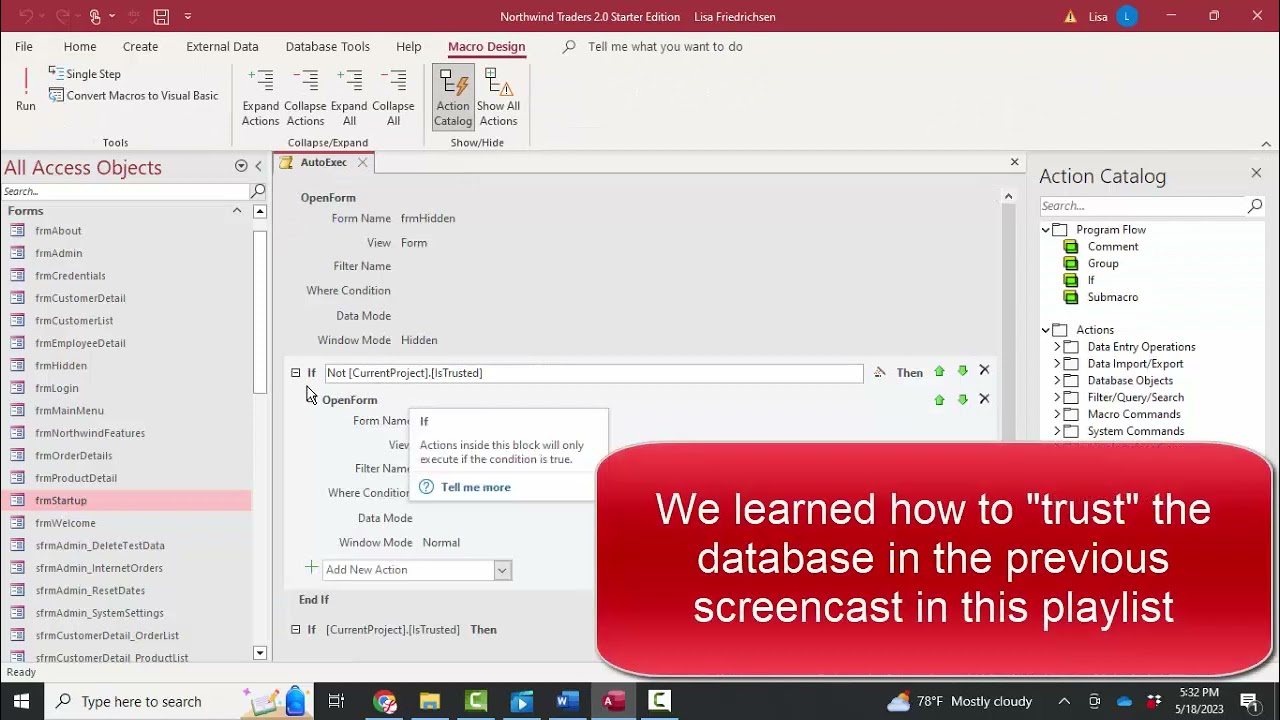The image size is (1280, 720).
Task: Collapse the second If block with CurrentProject.IsTrusted
Action: tap(295, 630)
